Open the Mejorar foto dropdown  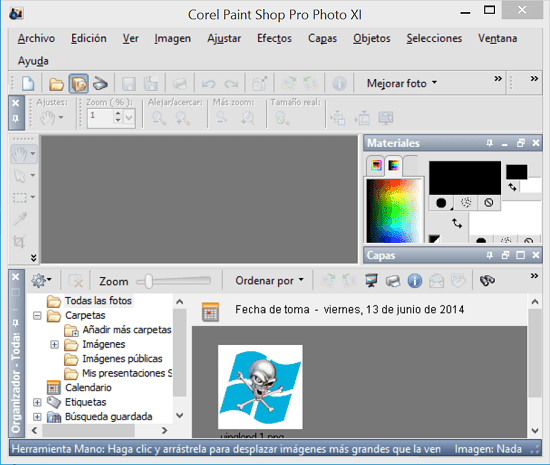pos(402,83)
